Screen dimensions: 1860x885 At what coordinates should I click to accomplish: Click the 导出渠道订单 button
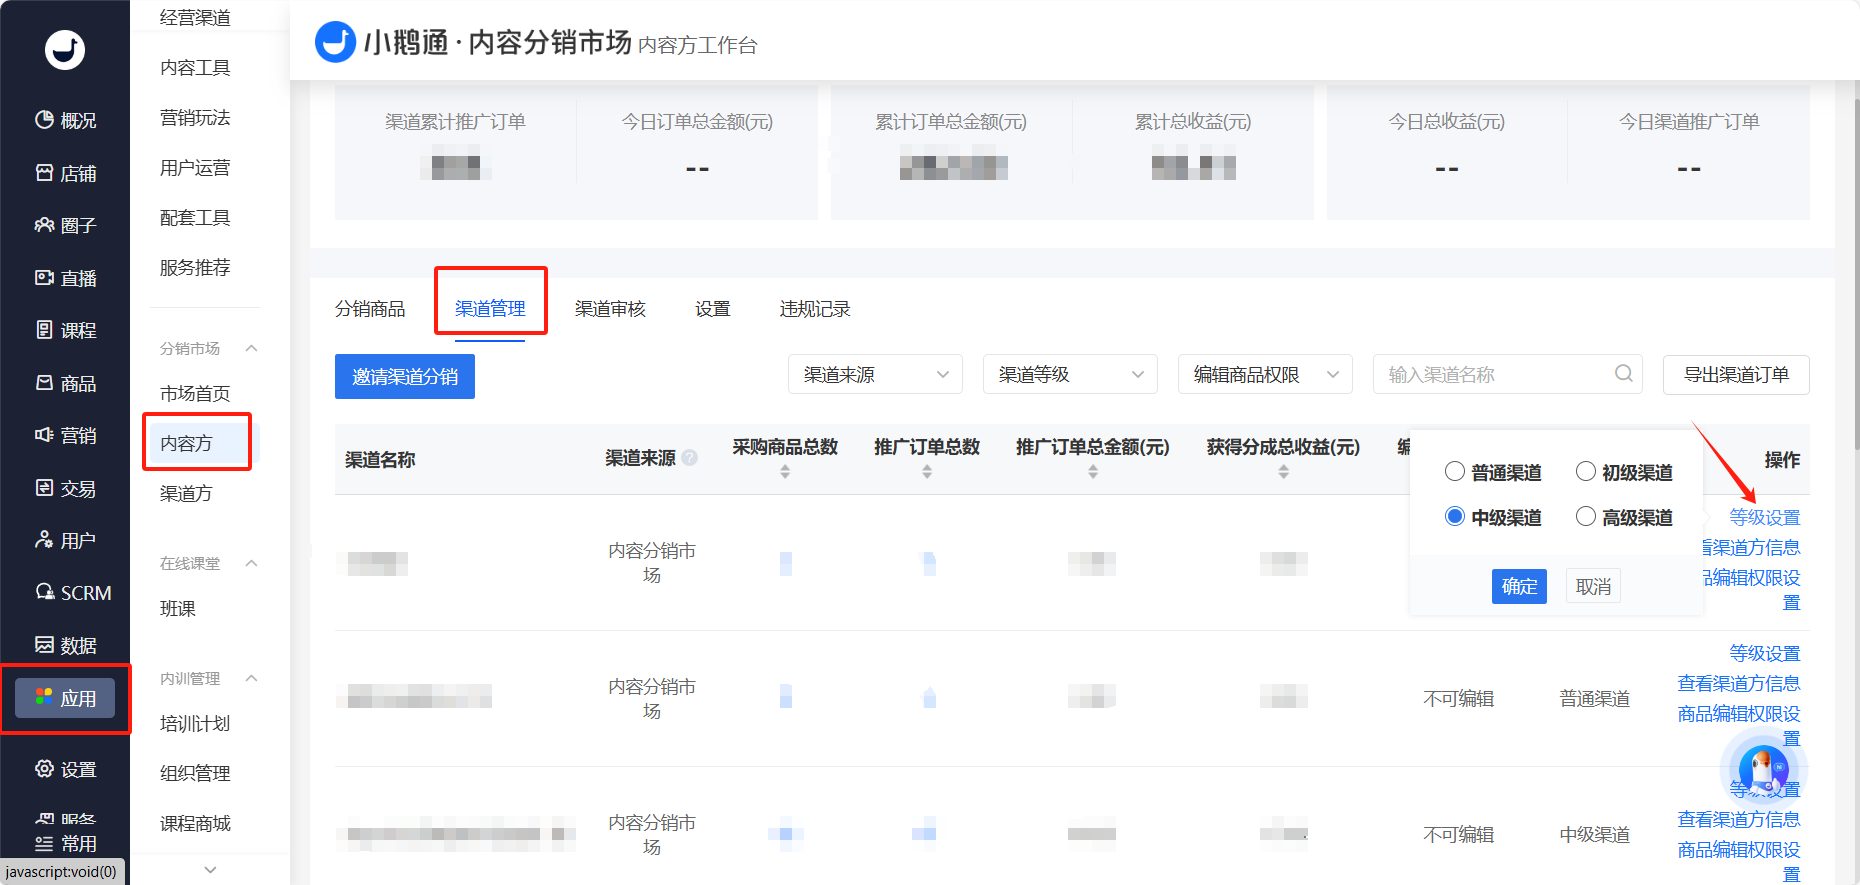pyautogui.click(x=1736, y=375)
